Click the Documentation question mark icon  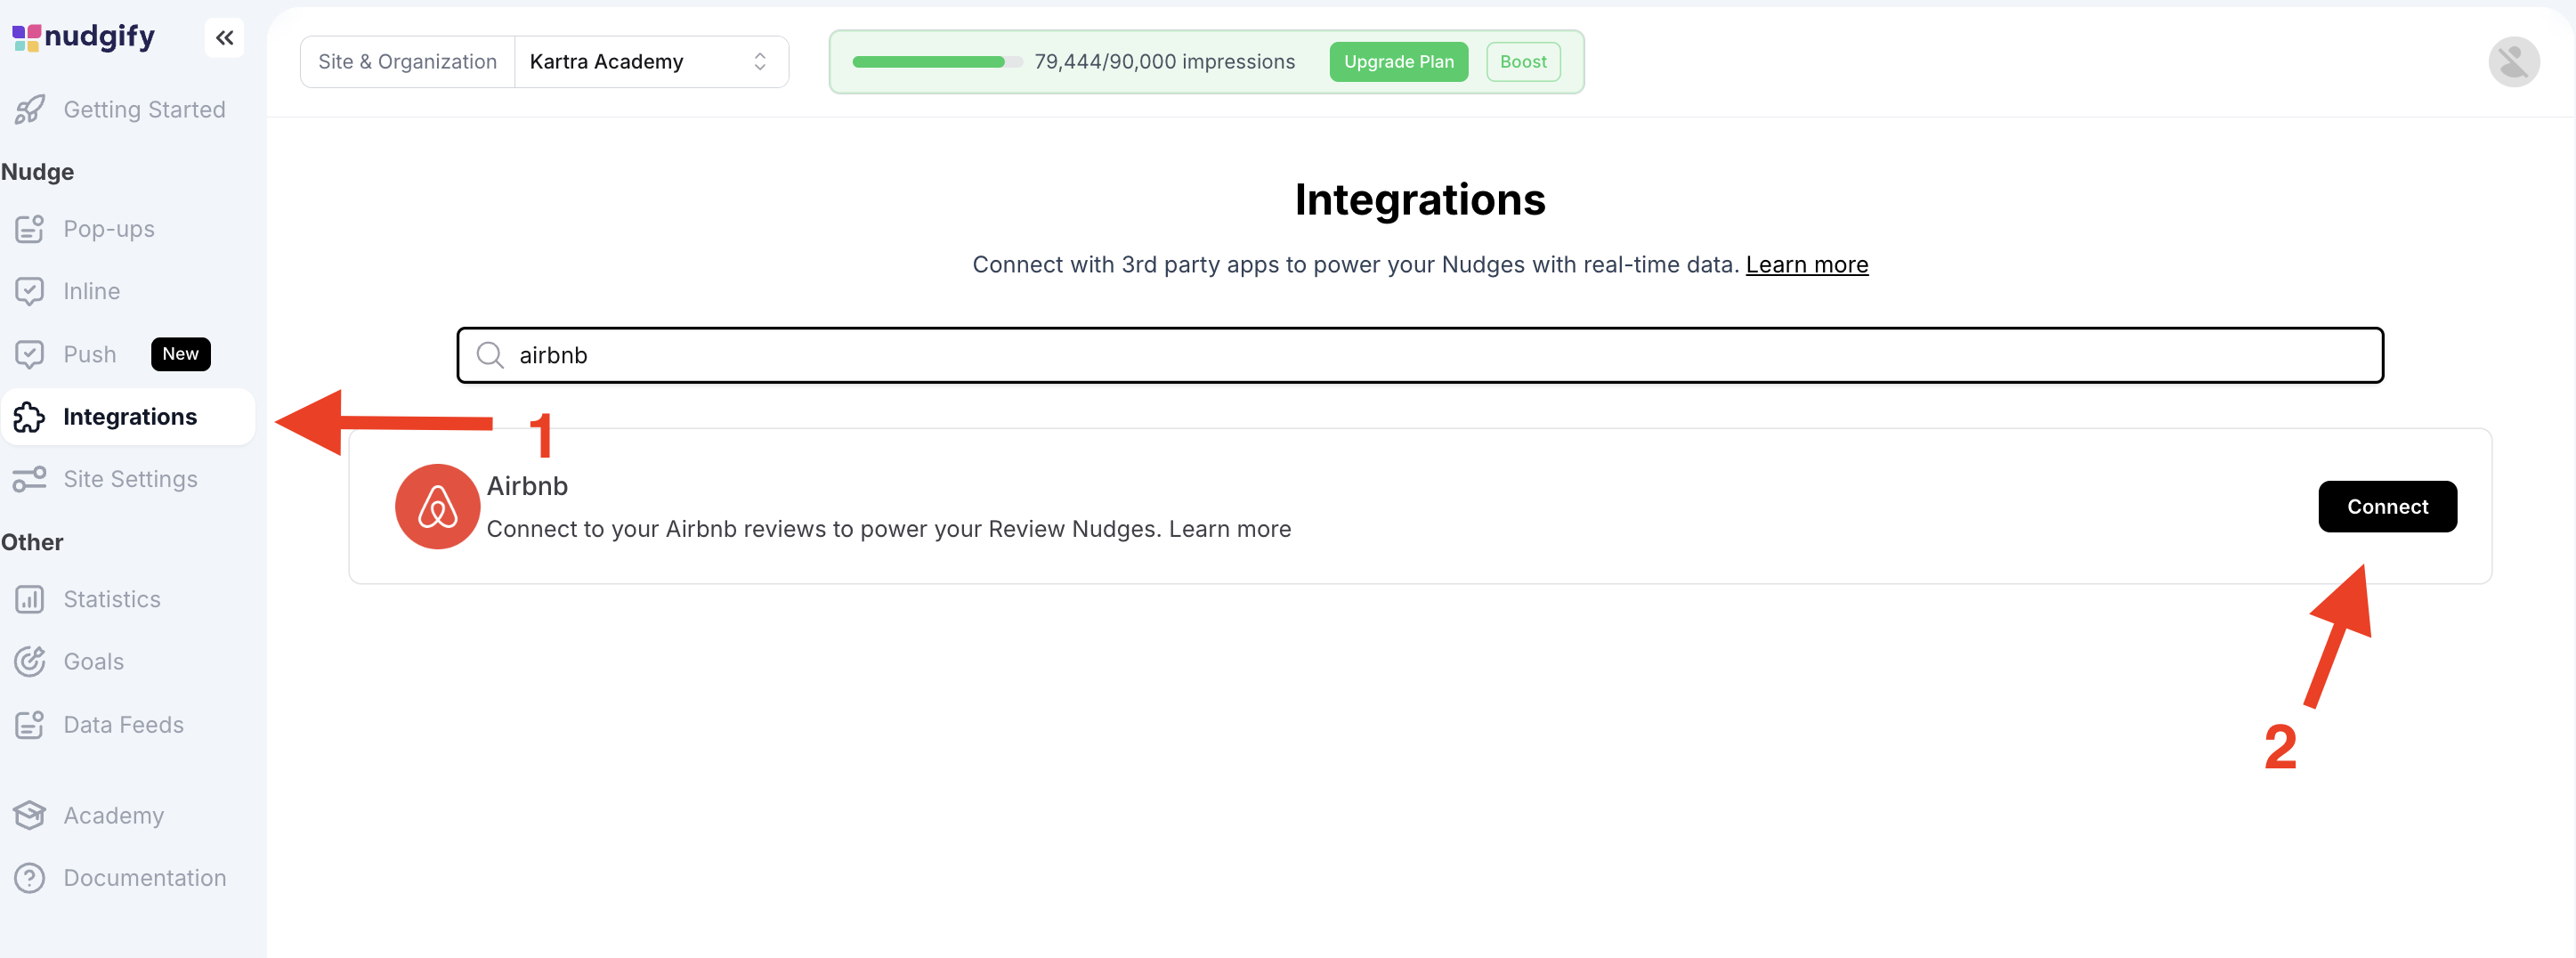coord(29,877)
